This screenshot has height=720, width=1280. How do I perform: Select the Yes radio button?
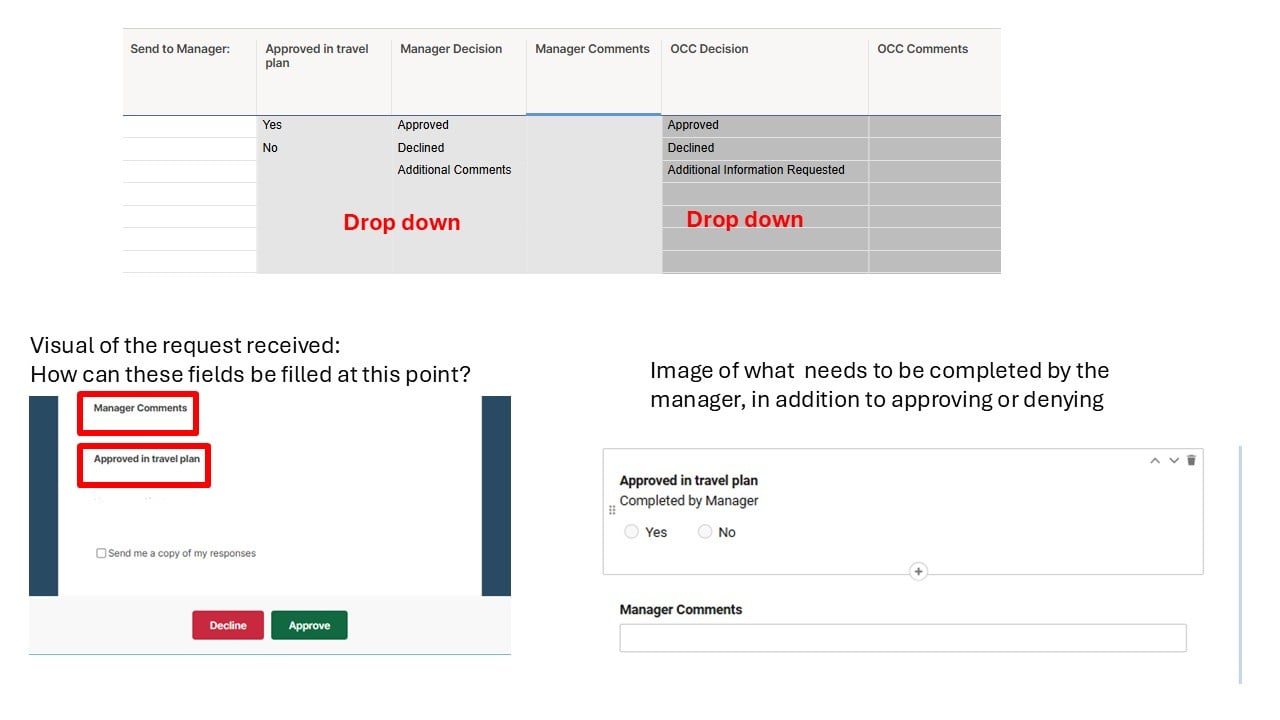(631, 532)
